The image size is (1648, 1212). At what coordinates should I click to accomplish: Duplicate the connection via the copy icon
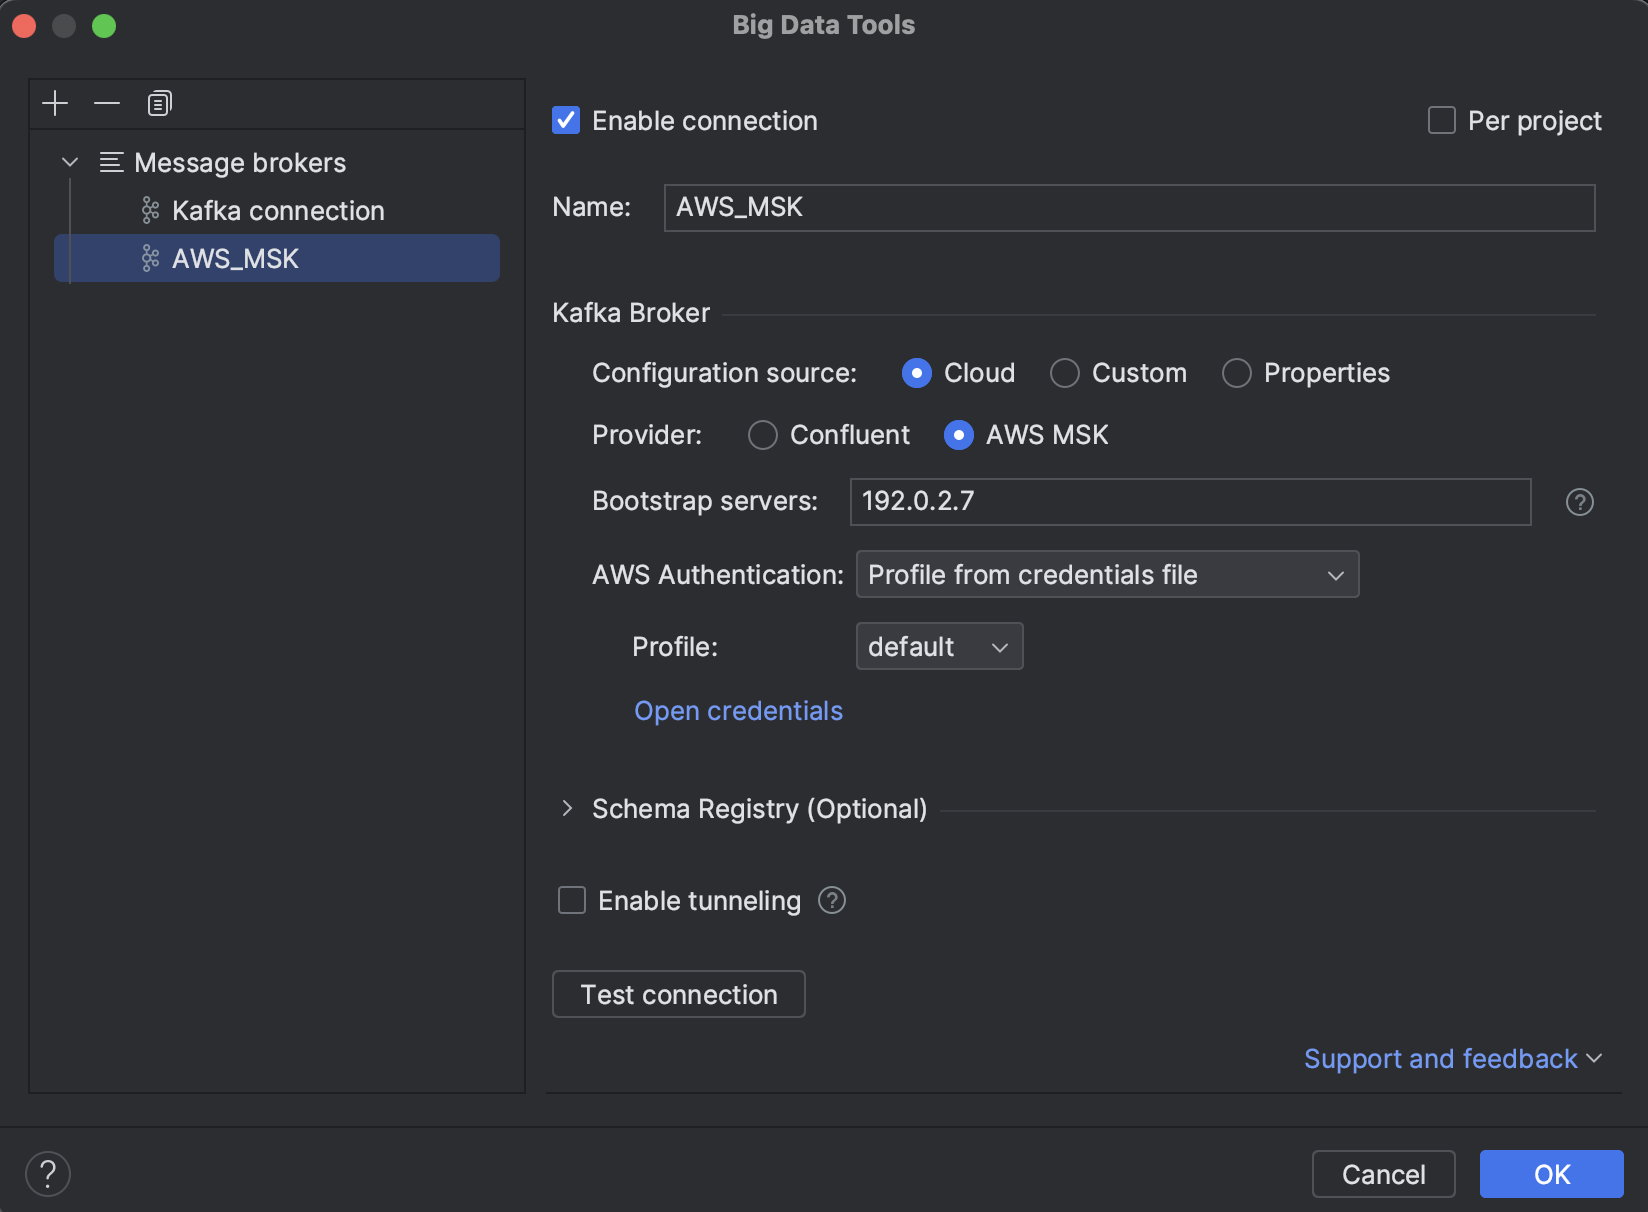[x=158, y=103]
